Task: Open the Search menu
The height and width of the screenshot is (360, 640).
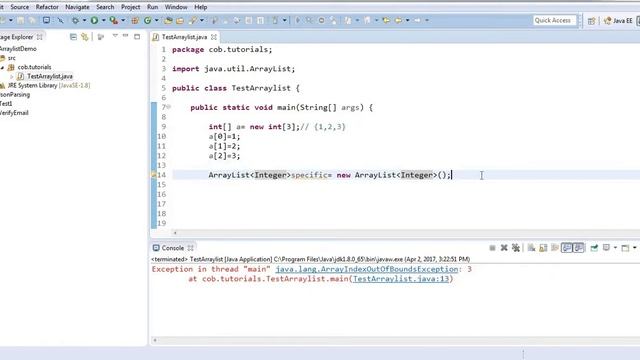Action: 105,7
